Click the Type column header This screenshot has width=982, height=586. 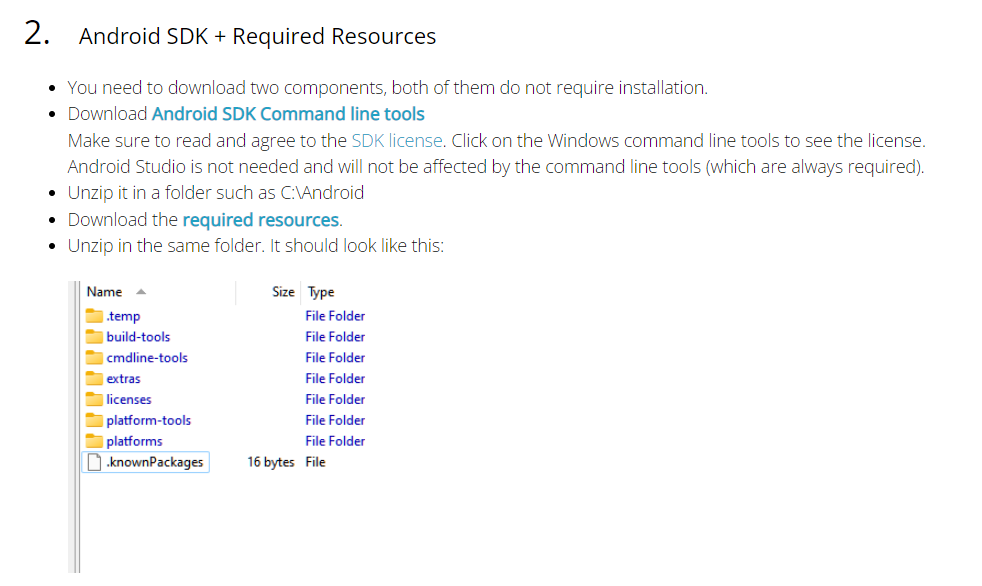pos(321,292)
